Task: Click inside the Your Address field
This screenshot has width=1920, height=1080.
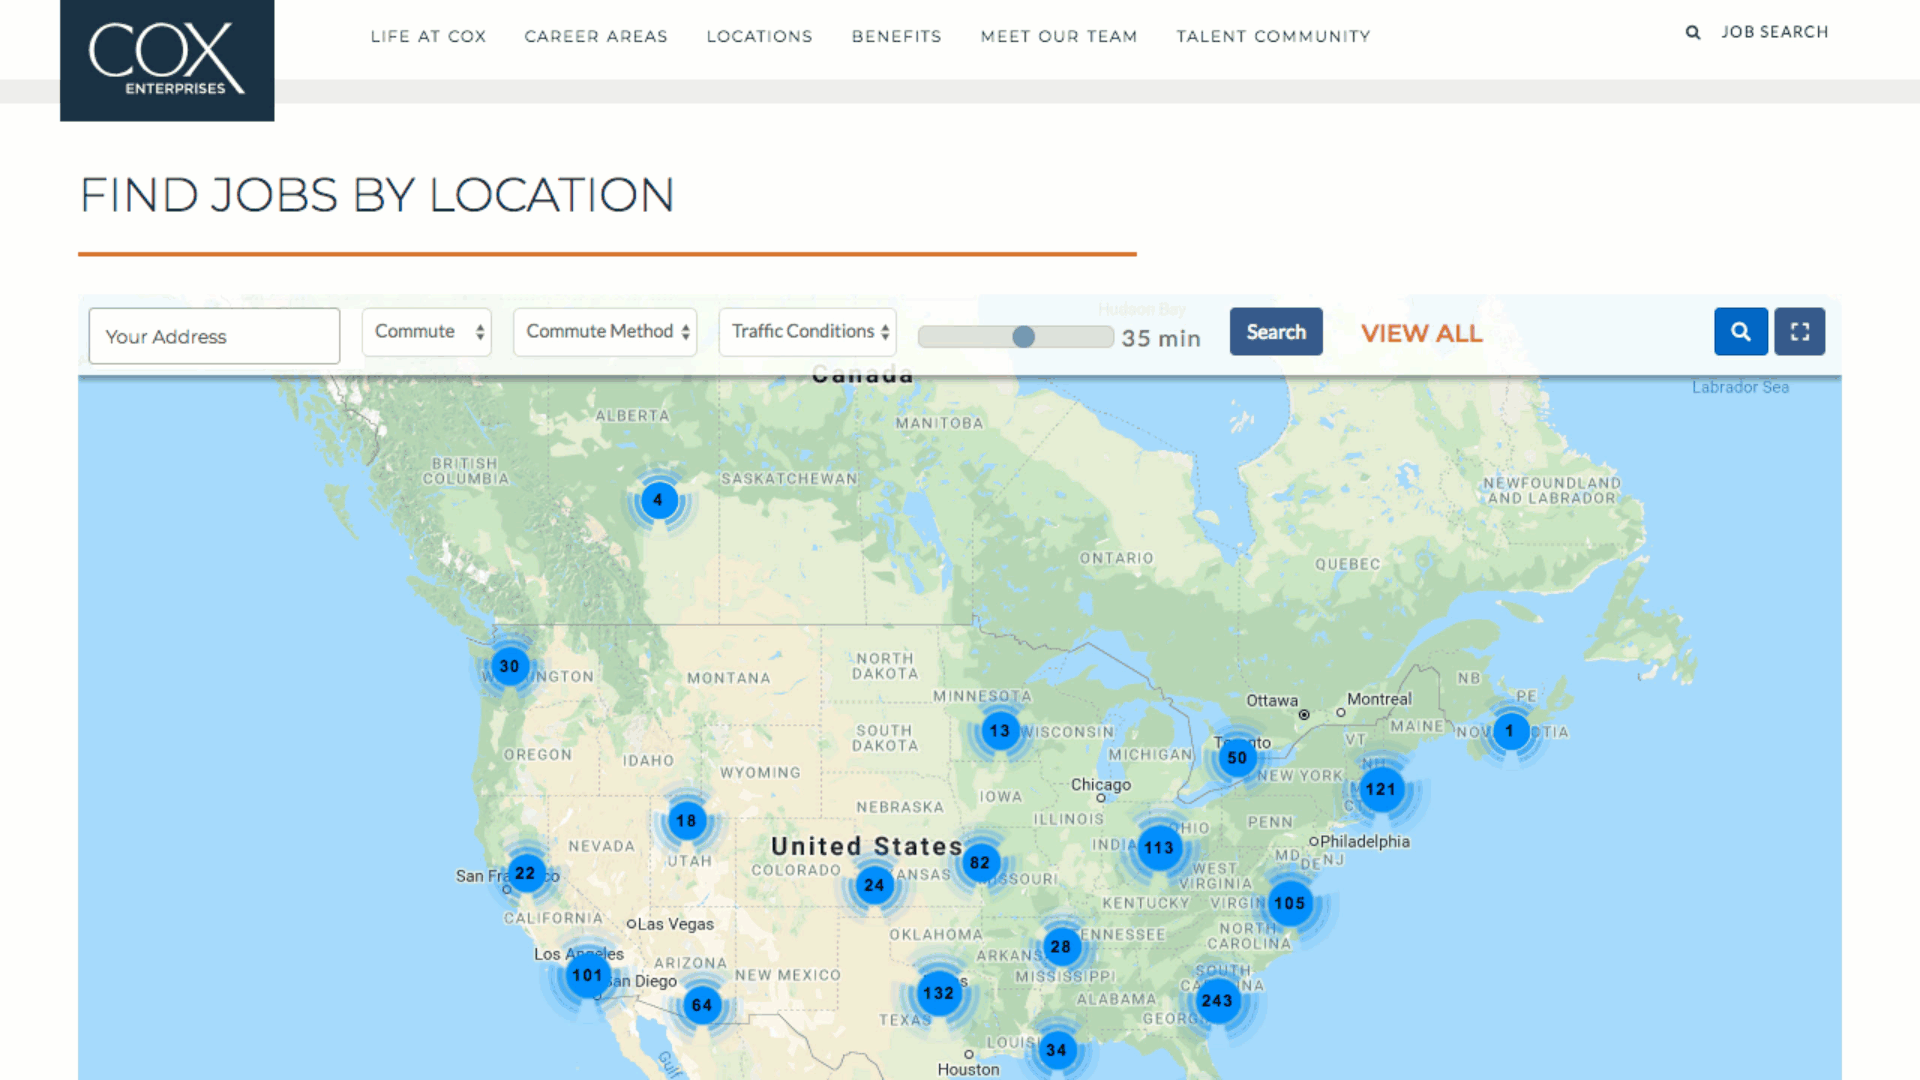Action: pyautogui.click(x=214, y=336)
